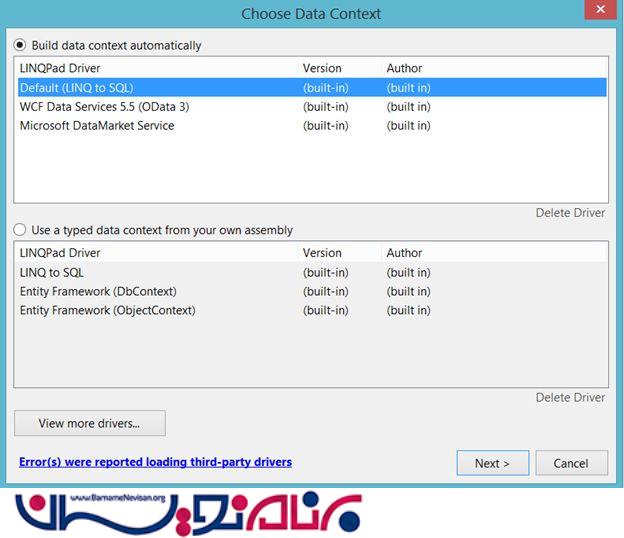
Task: Click the BarnameNevisan logo image
Action: click(x=192, y=511)
